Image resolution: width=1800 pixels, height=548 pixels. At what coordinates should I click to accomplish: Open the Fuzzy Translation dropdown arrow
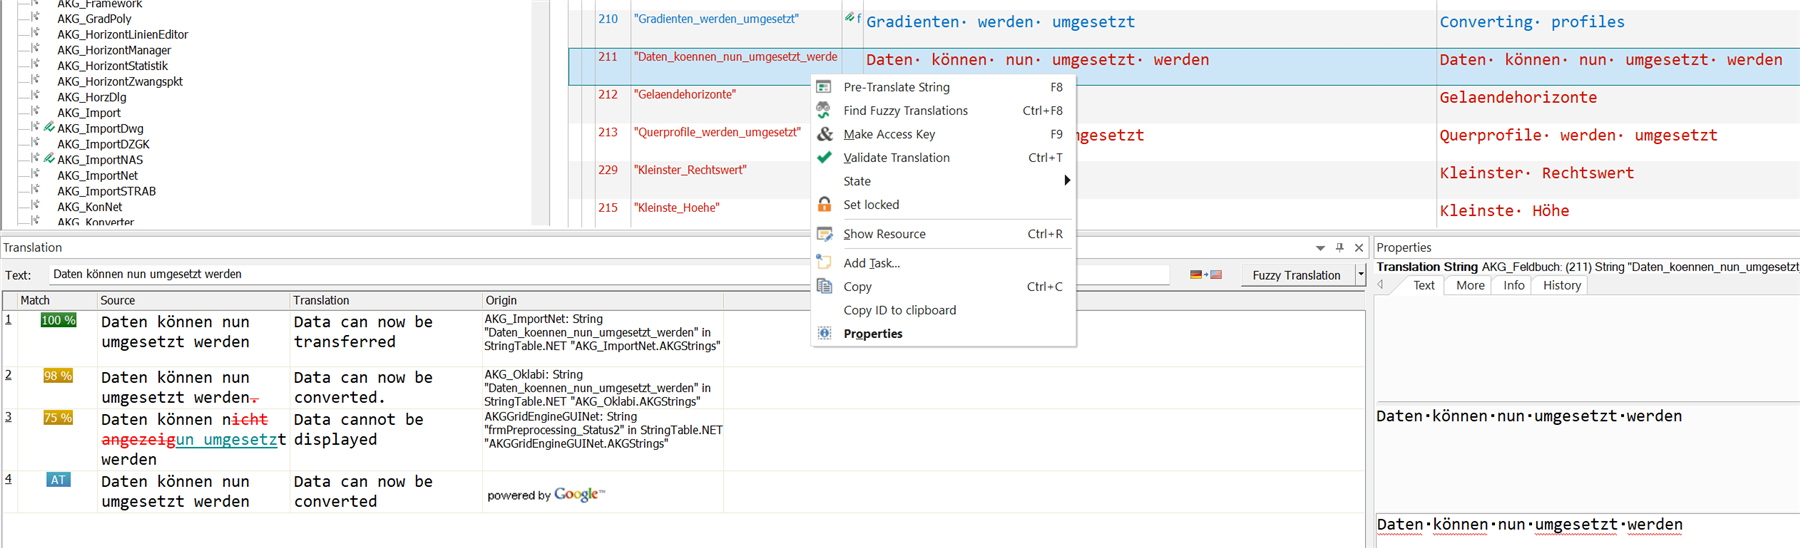coord(1360,275)
